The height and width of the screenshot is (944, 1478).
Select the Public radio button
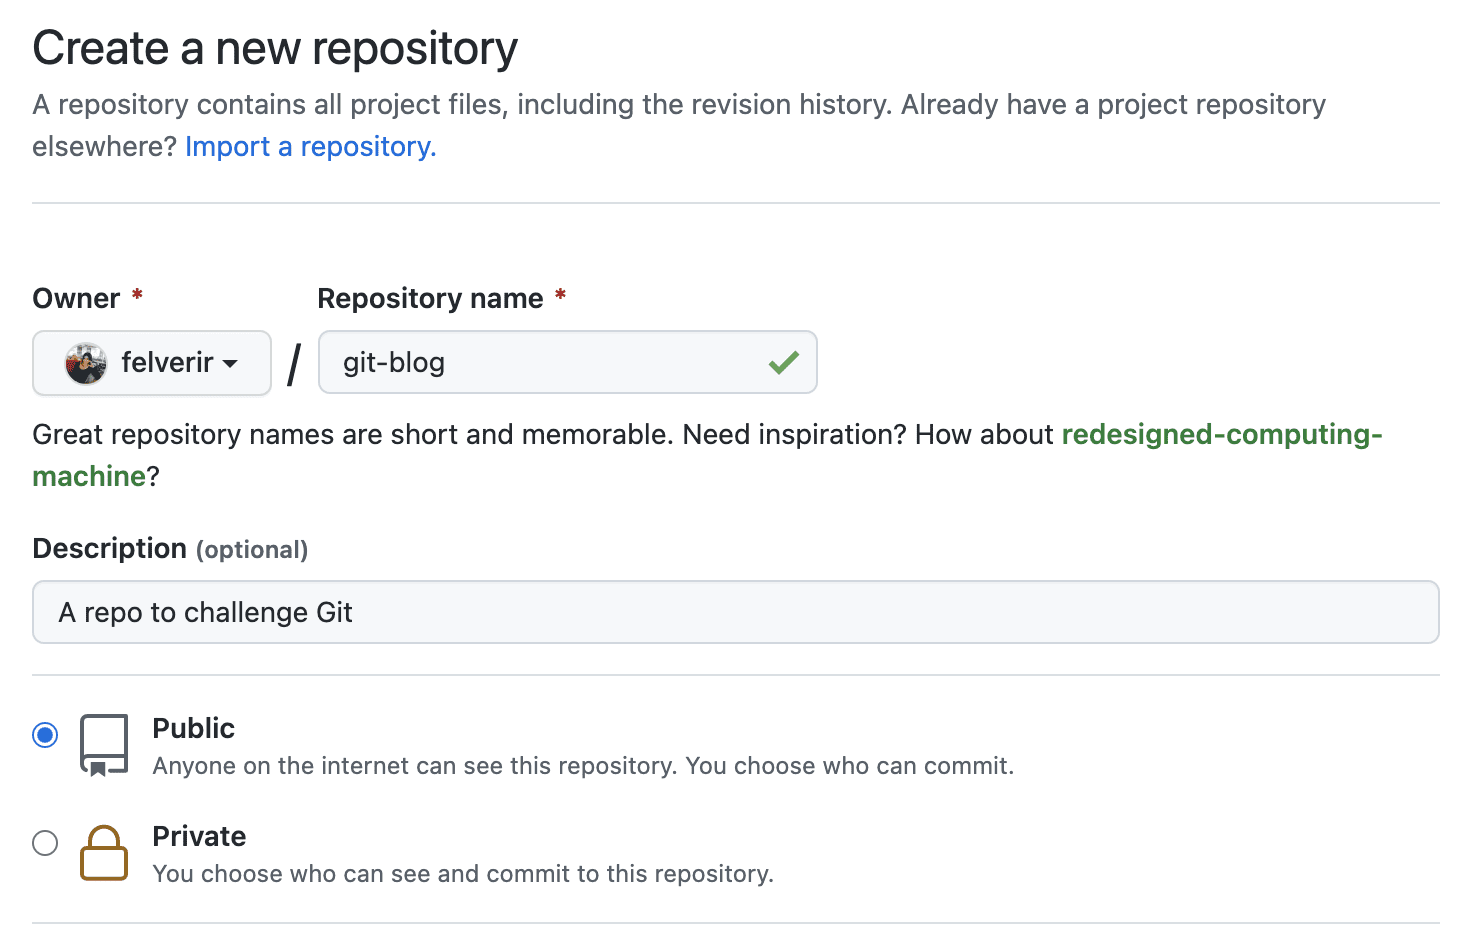[44, 734]
